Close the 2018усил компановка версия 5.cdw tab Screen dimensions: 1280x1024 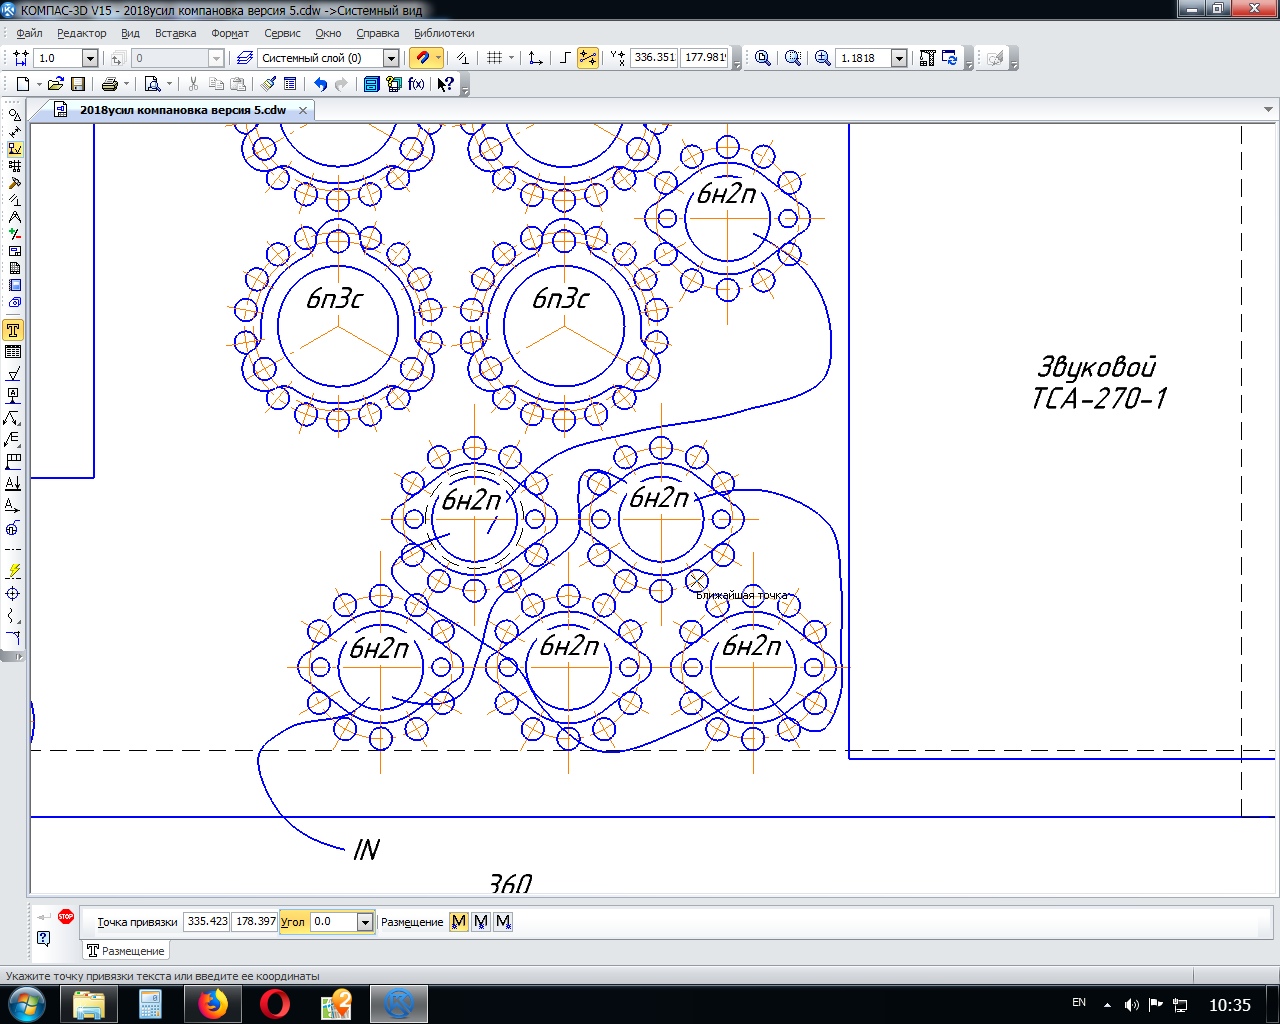303,110
